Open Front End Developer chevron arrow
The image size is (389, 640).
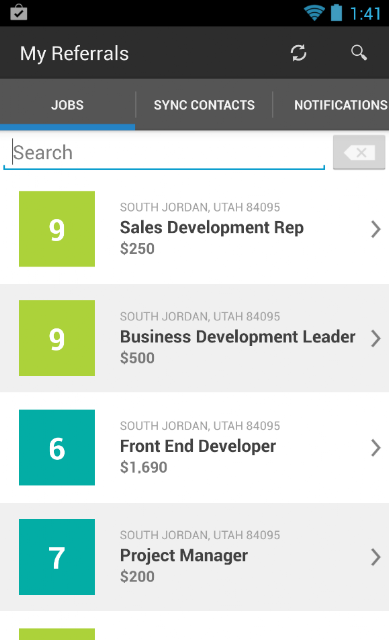[376, 448]
